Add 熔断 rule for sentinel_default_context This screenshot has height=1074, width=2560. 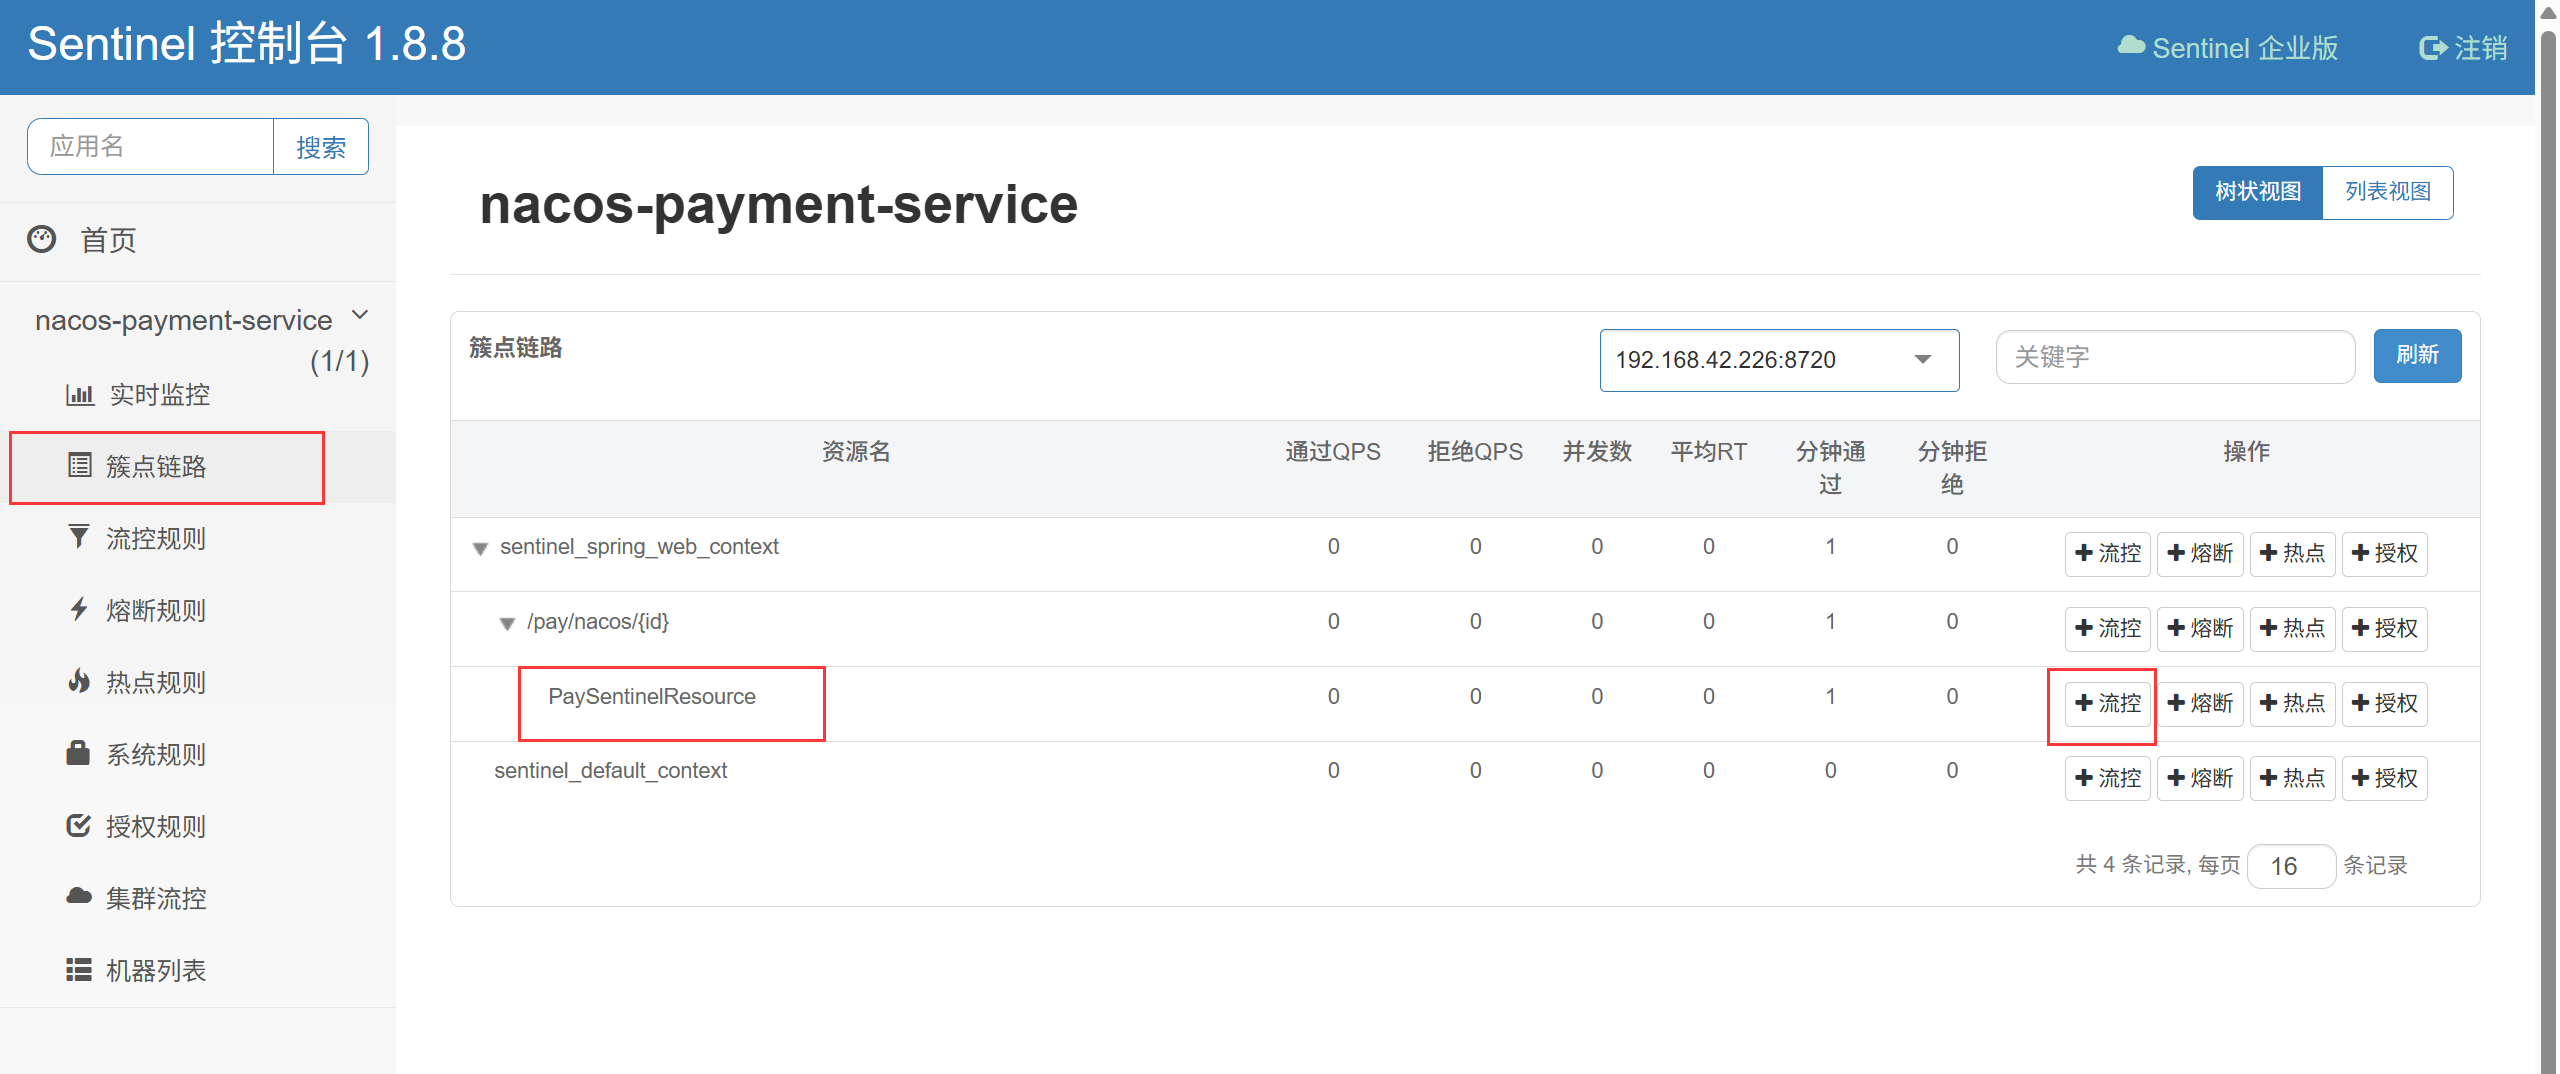click(x=2200, y=778)
